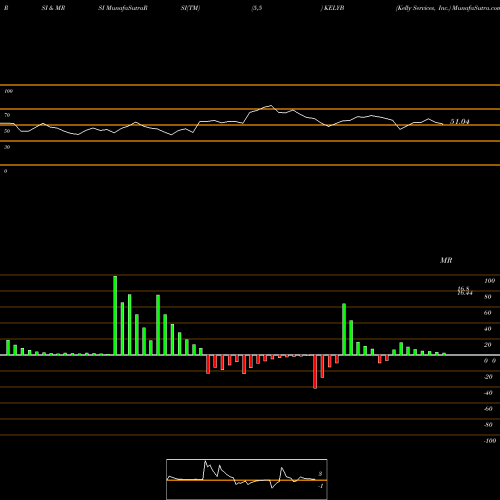
Task: Click the Kelly Services, Inc. MunafaSutra.com title
Action: click(x=448, y=8)
